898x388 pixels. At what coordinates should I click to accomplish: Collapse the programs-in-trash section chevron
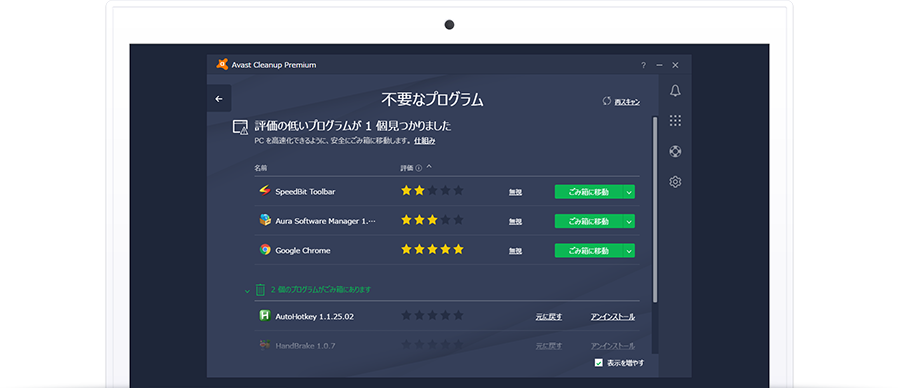(x=247, y=291)
